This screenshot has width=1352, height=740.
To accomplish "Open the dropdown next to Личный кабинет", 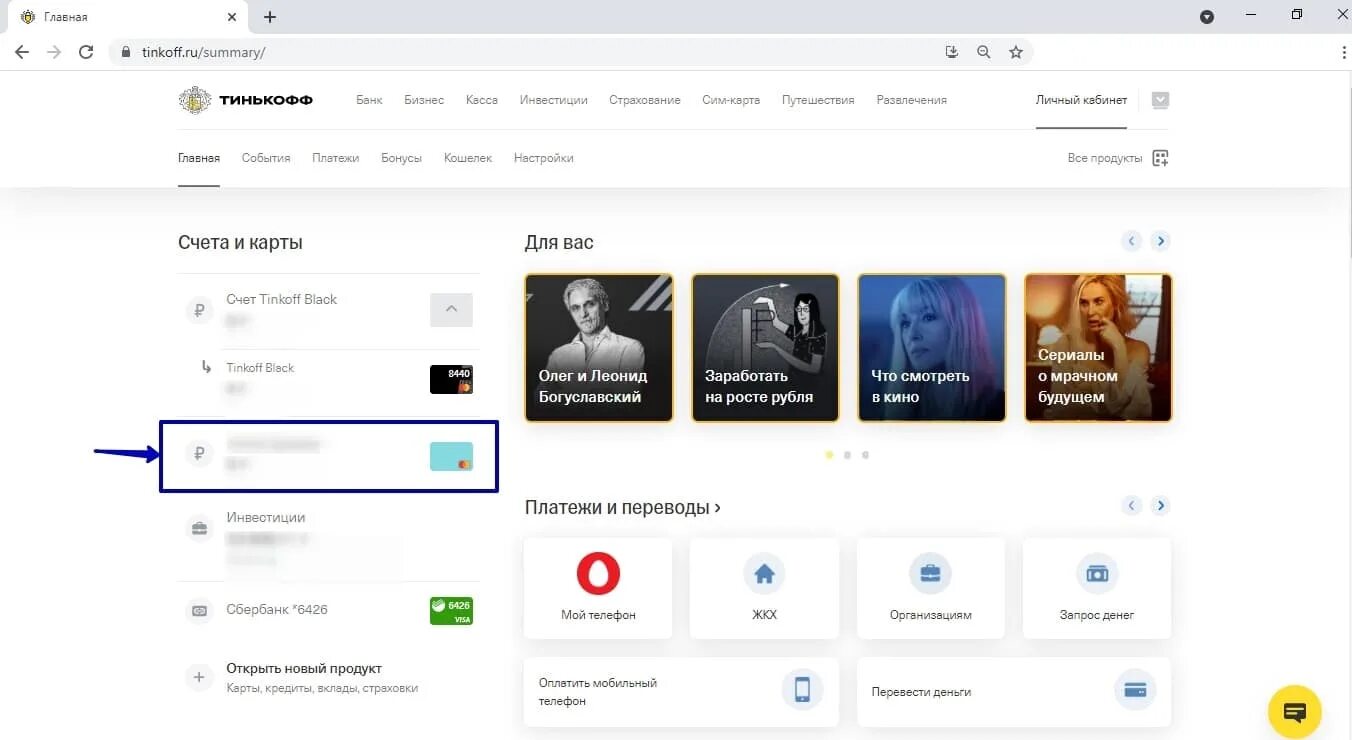I will point(1160,100).
